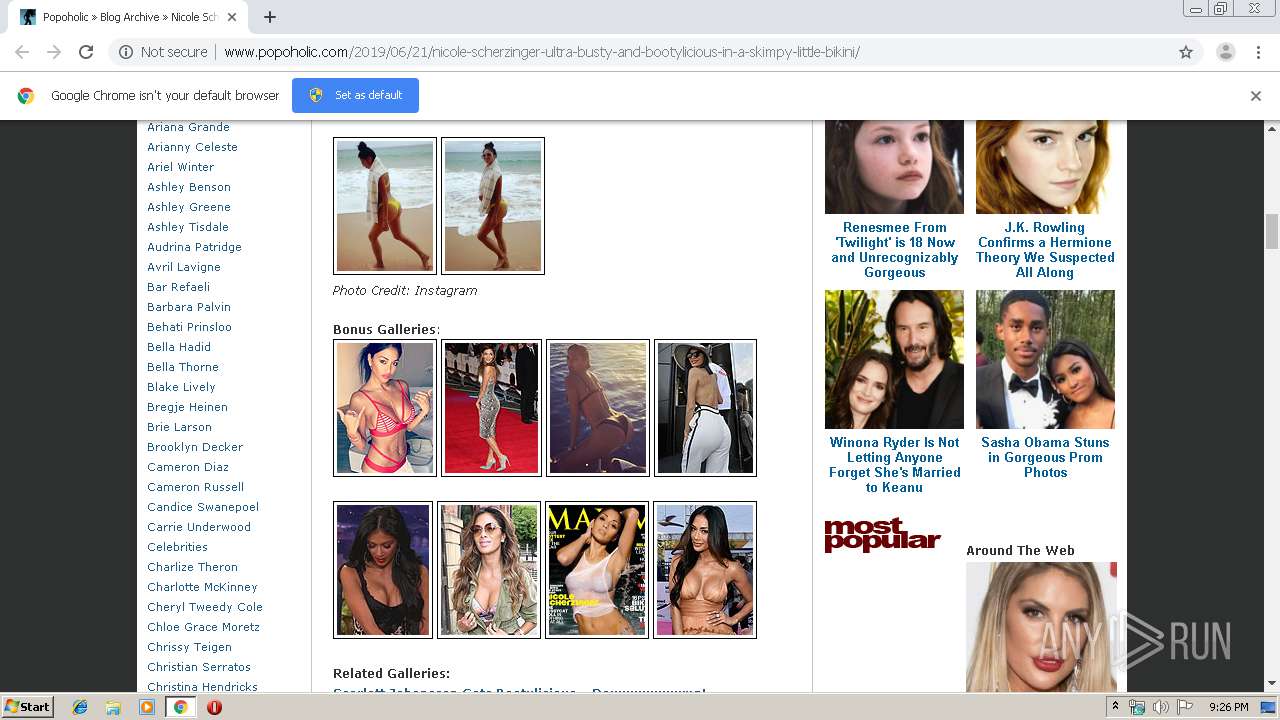Open the red carpet bonus gallery thumbnail
This screenshot has width=1280, height=720.
click(x=491, y=408)
